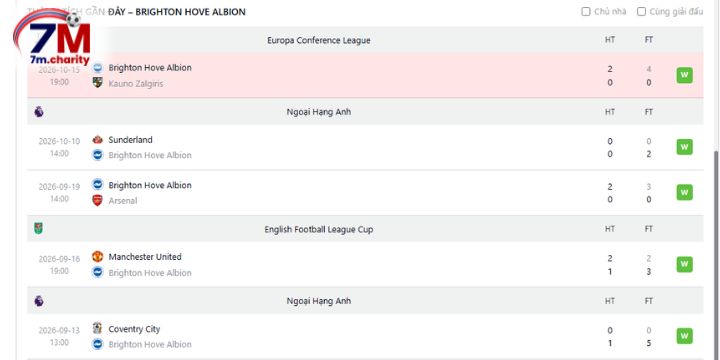Viewport: 720px width, 360px height.
Task: Open the Kauno Zalgiris team link
Action: coord(135,84)
